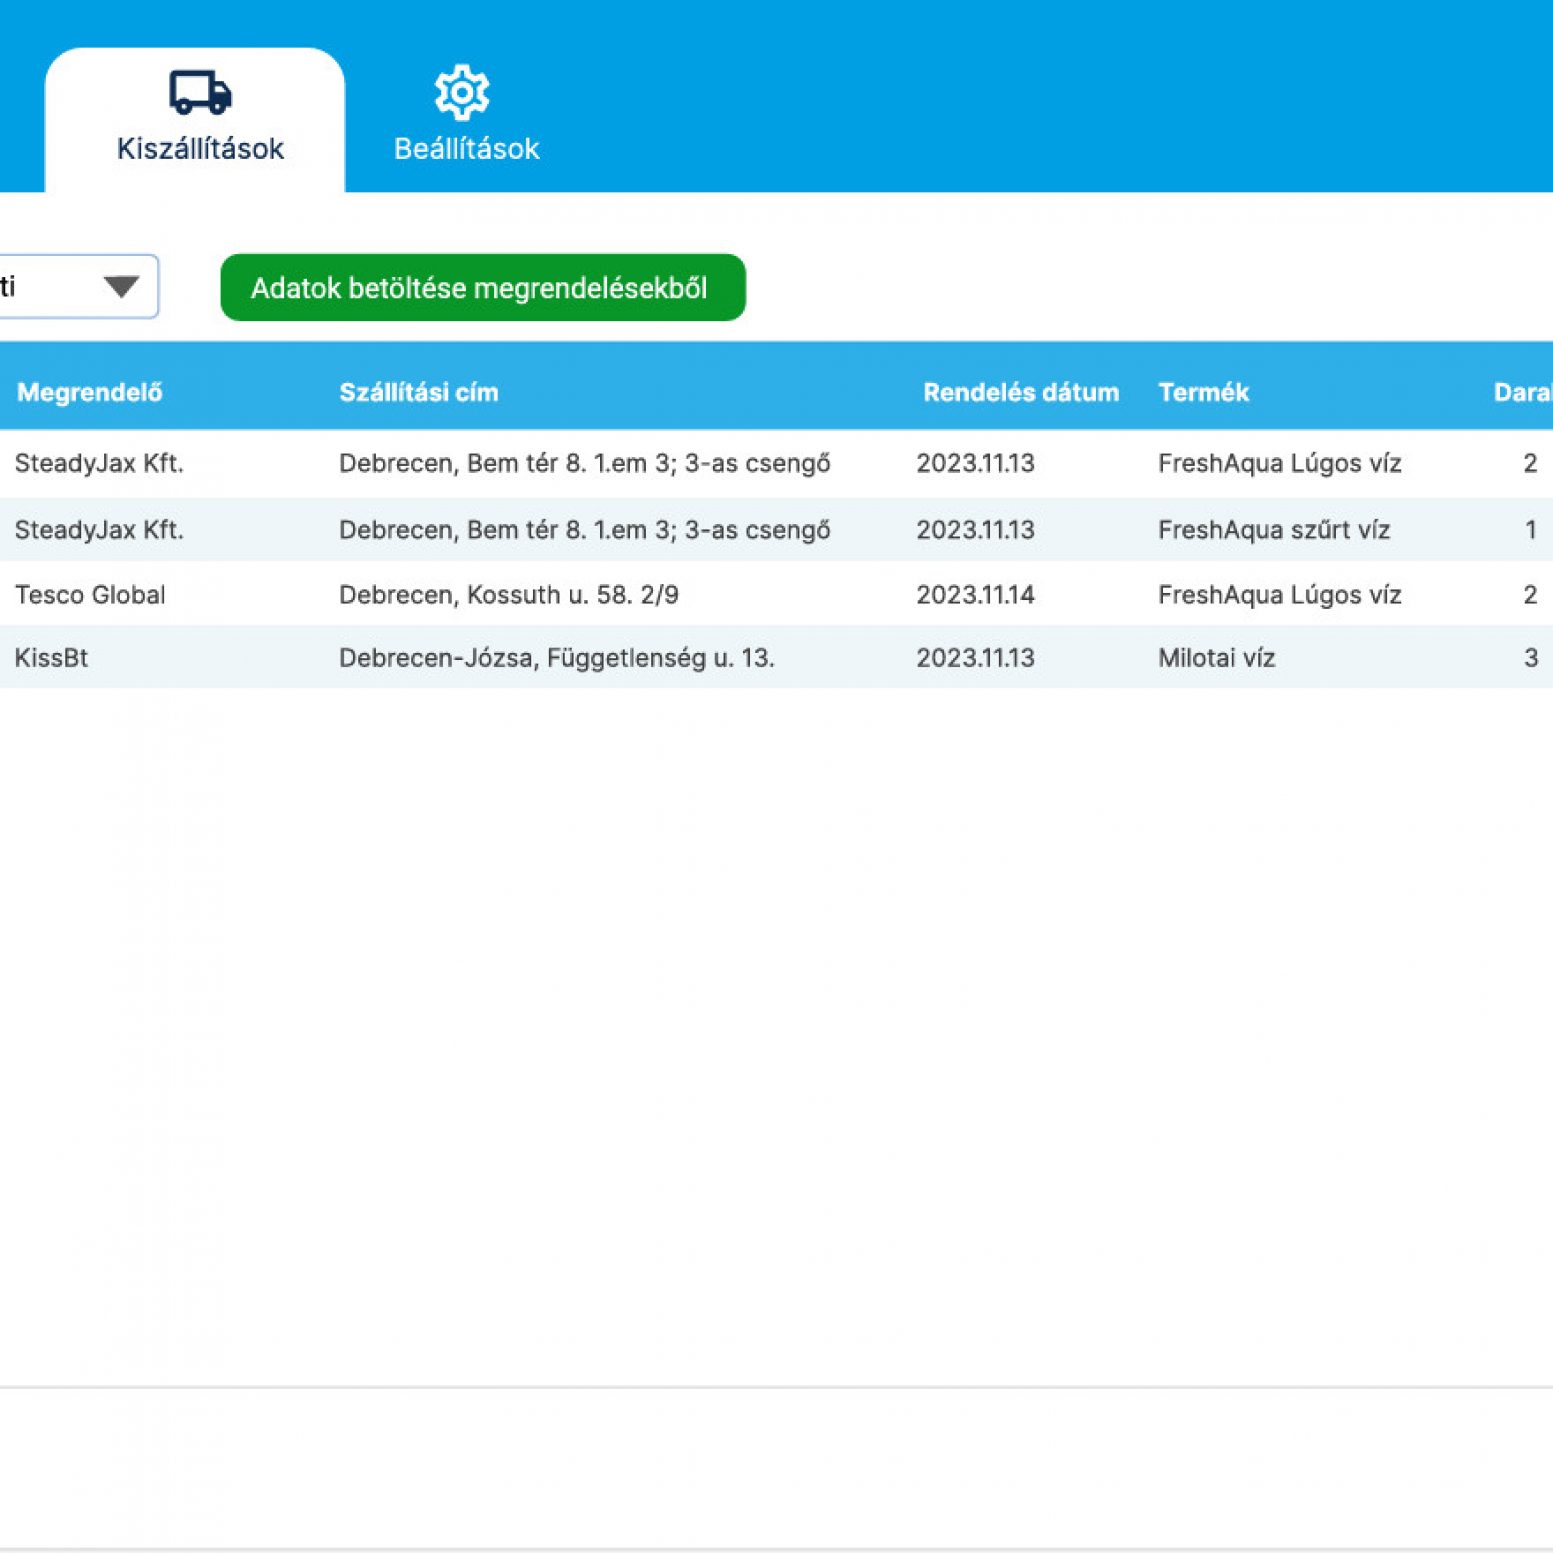This screenshot has width=1553, height=1553.
Task: Click the partially visible Darab column header
Action: [1521, 392]
